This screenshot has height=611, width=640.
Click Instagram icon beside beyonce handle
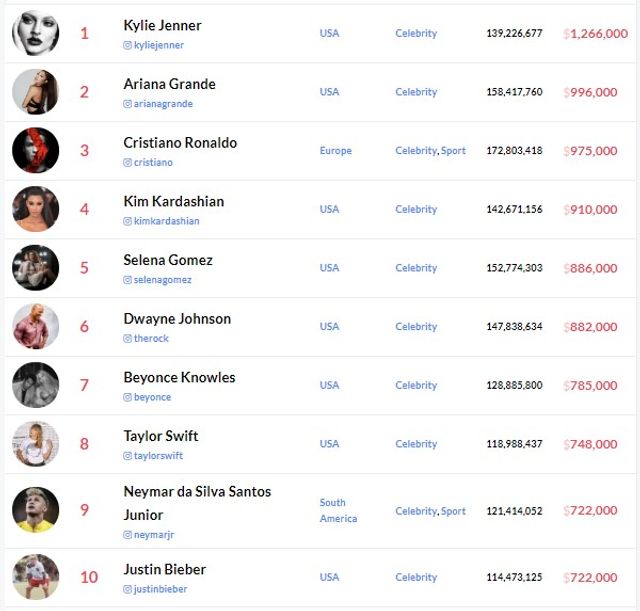[128, 398]
